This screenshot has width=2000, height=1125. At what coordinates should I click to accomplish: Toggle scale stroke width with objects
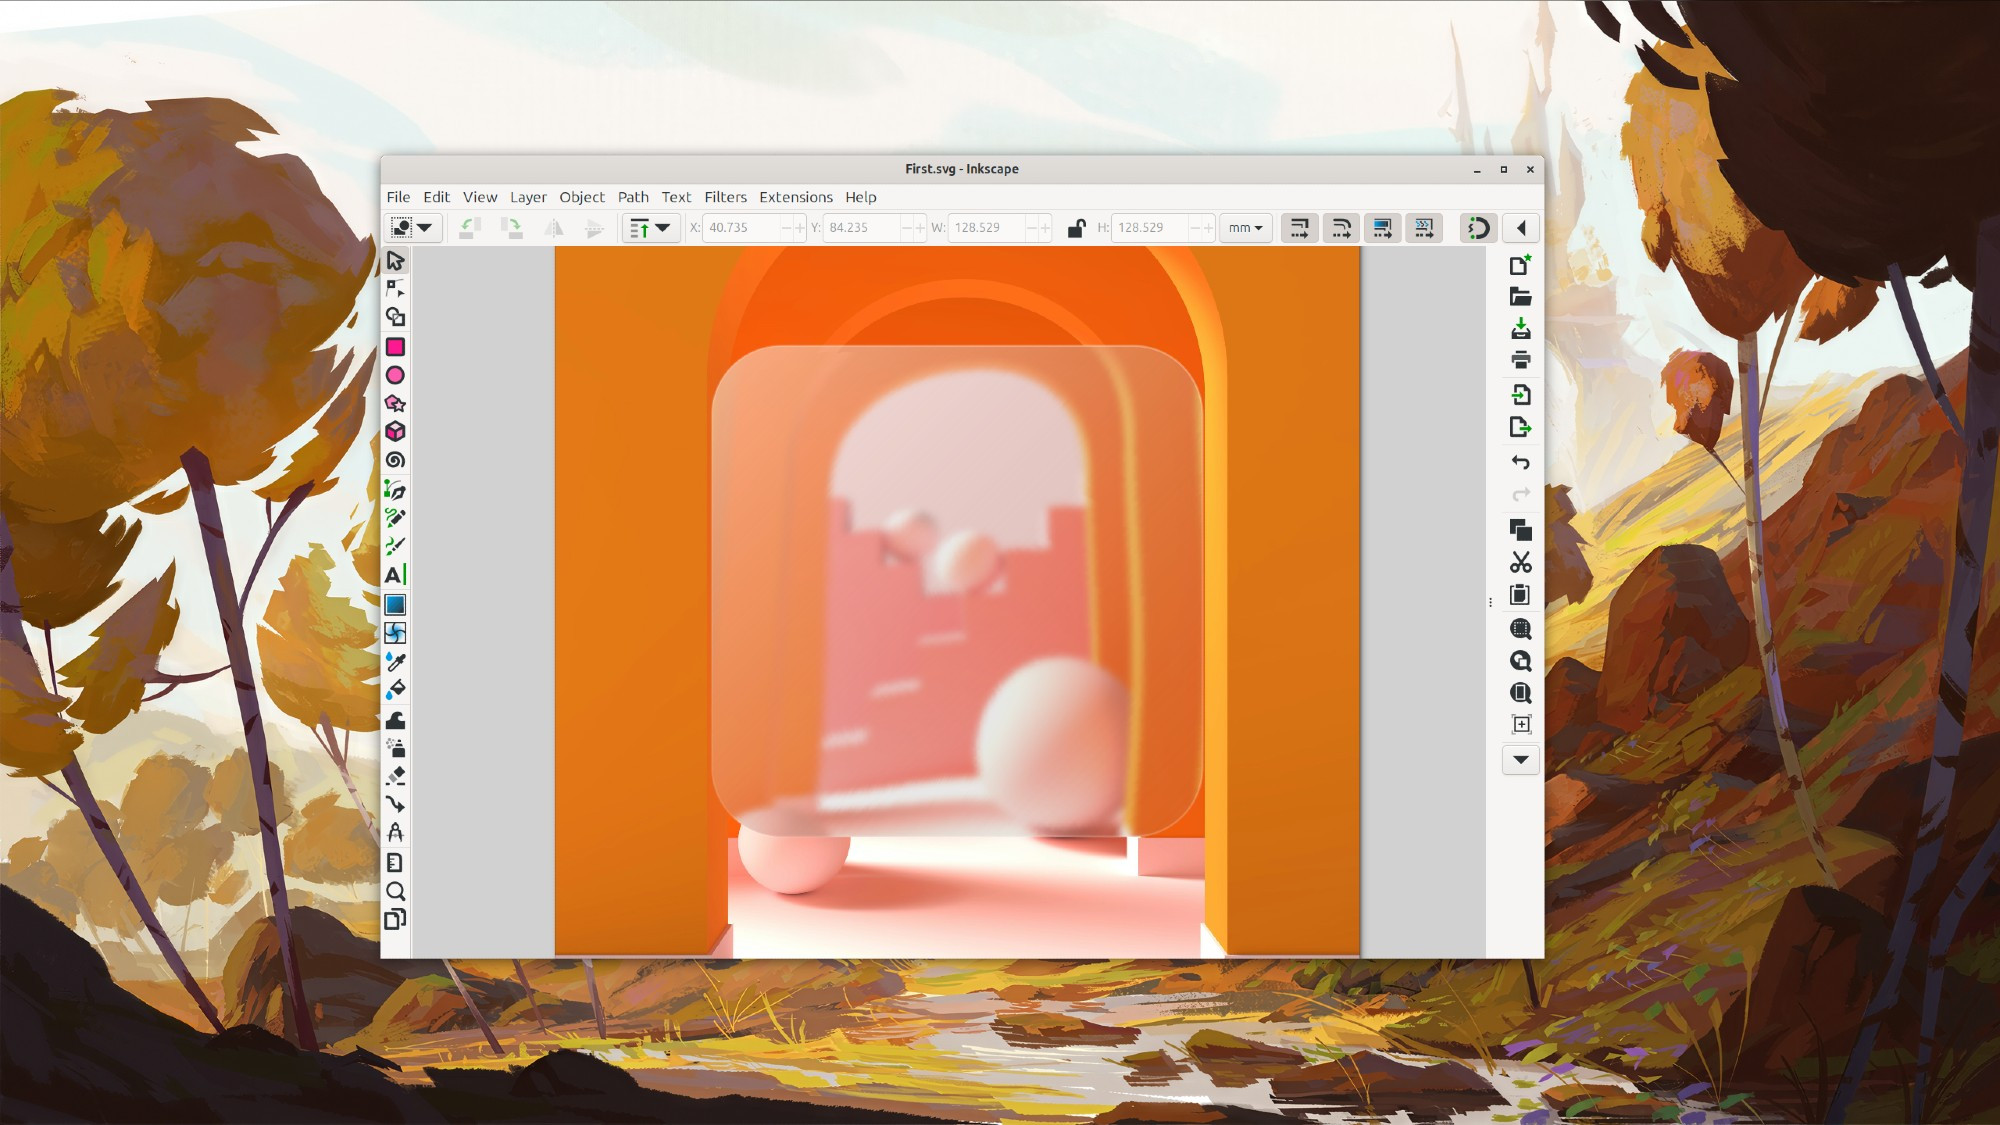tap(1299, 228)
